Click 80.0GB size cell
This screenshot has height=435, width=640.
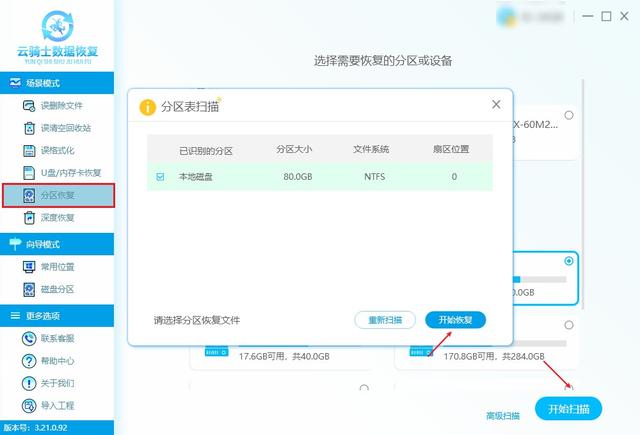coord(298,177)
